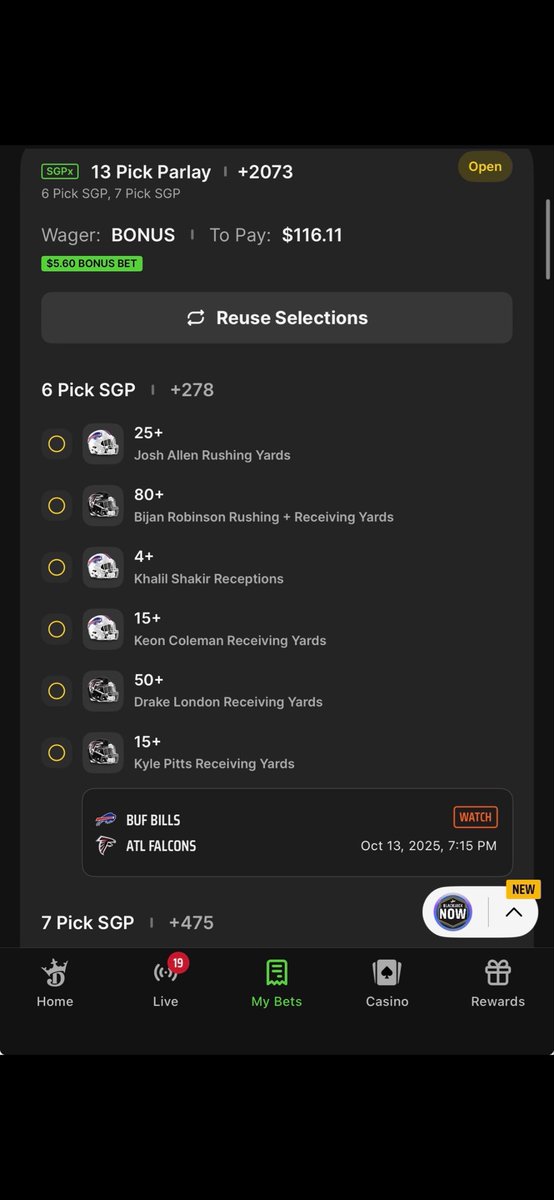Tap the Falcons helmet beside Drake London
The width and height of the screenshot is (554, 1200).
(x=103, y=691)
